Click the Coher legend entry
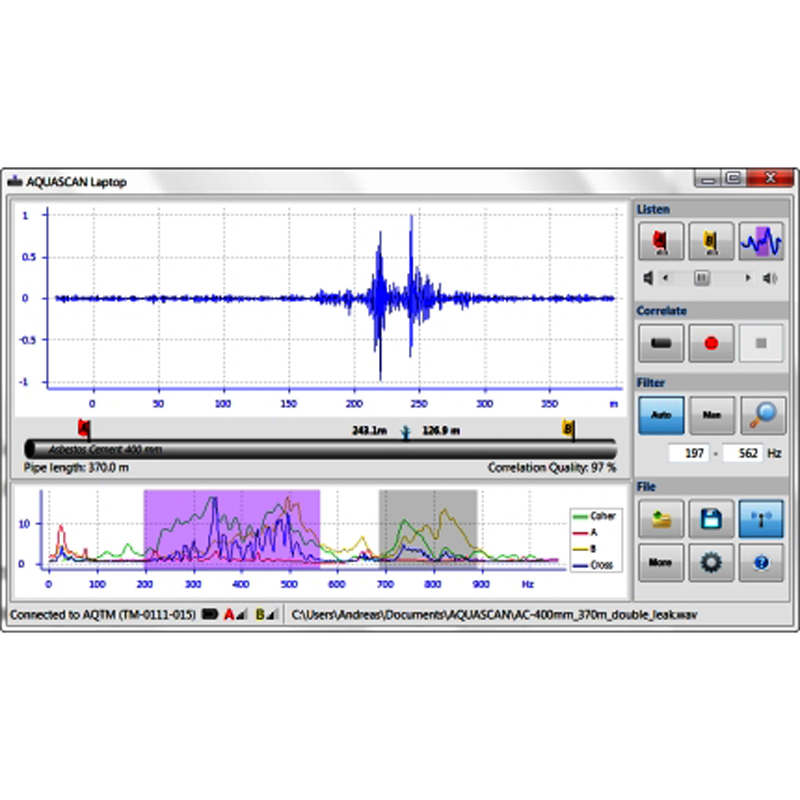 (595, 516)
